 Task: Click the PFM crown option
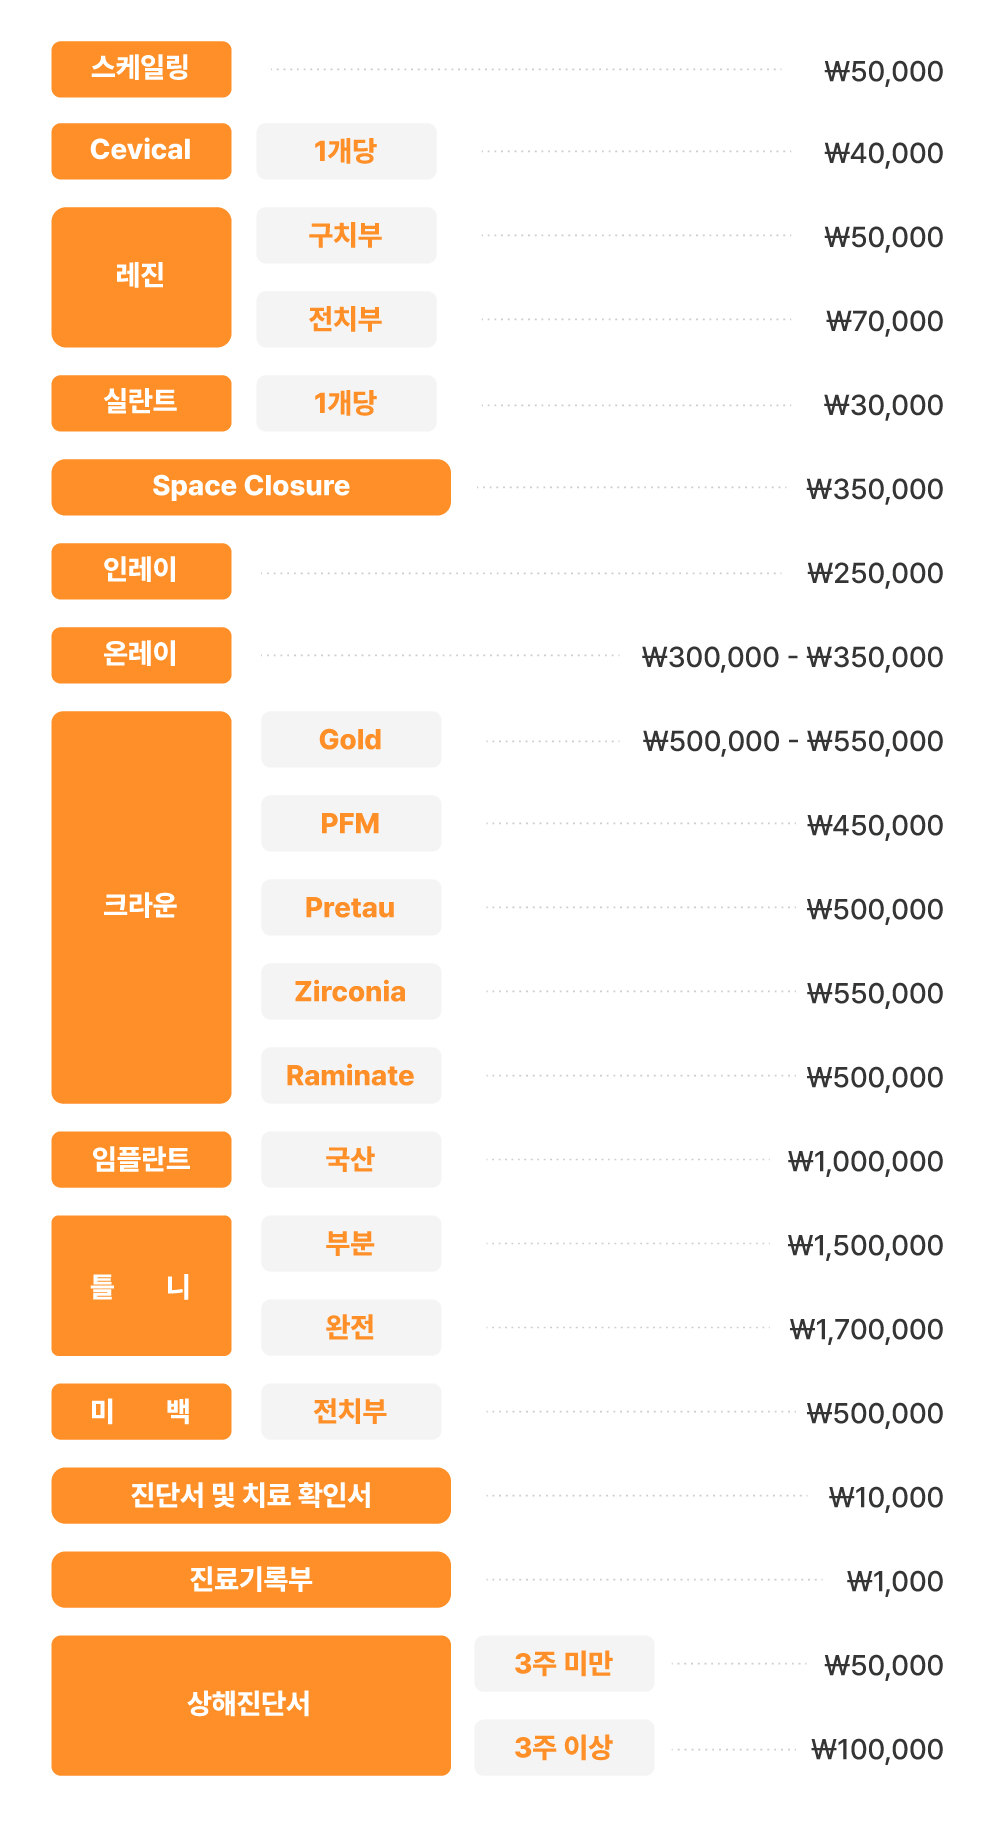(351, 823)
